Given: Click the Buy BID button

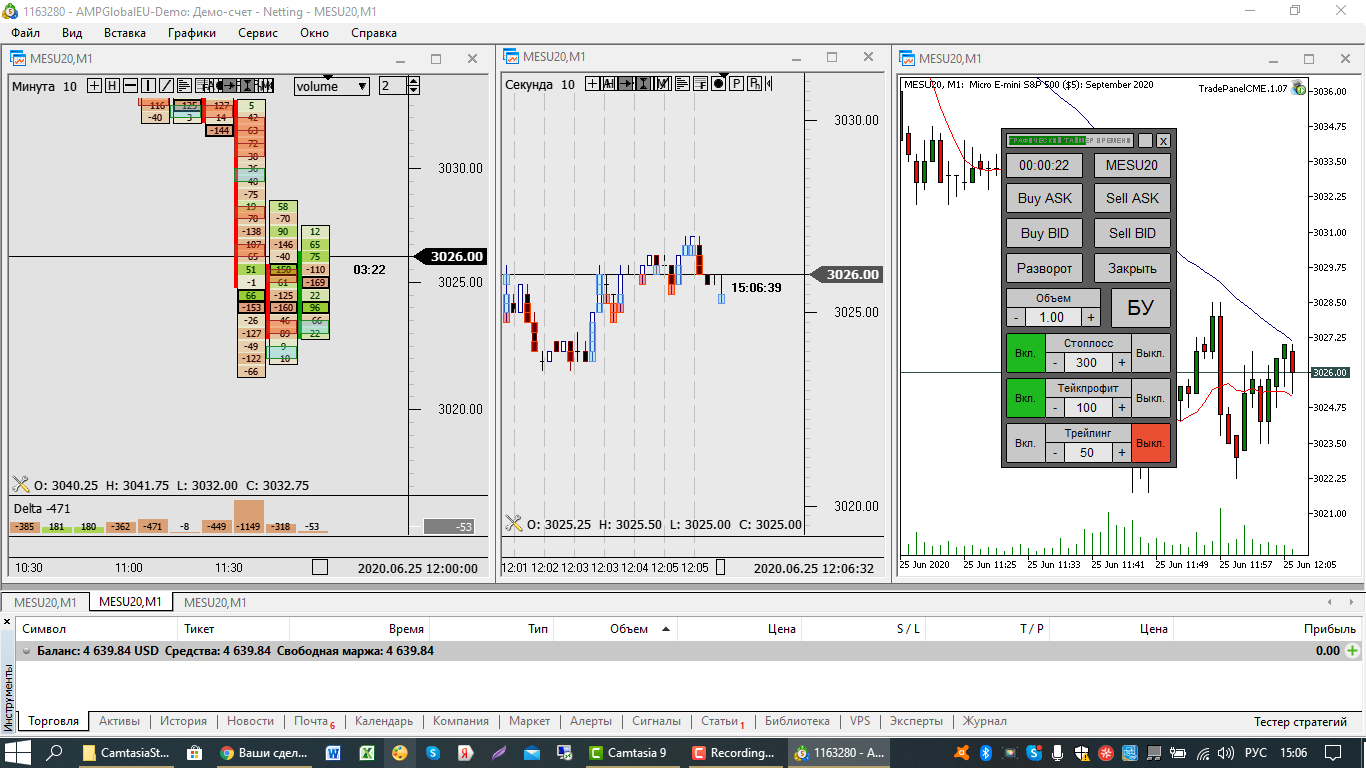Looking at the screenshot, I should pos(1044,233).
